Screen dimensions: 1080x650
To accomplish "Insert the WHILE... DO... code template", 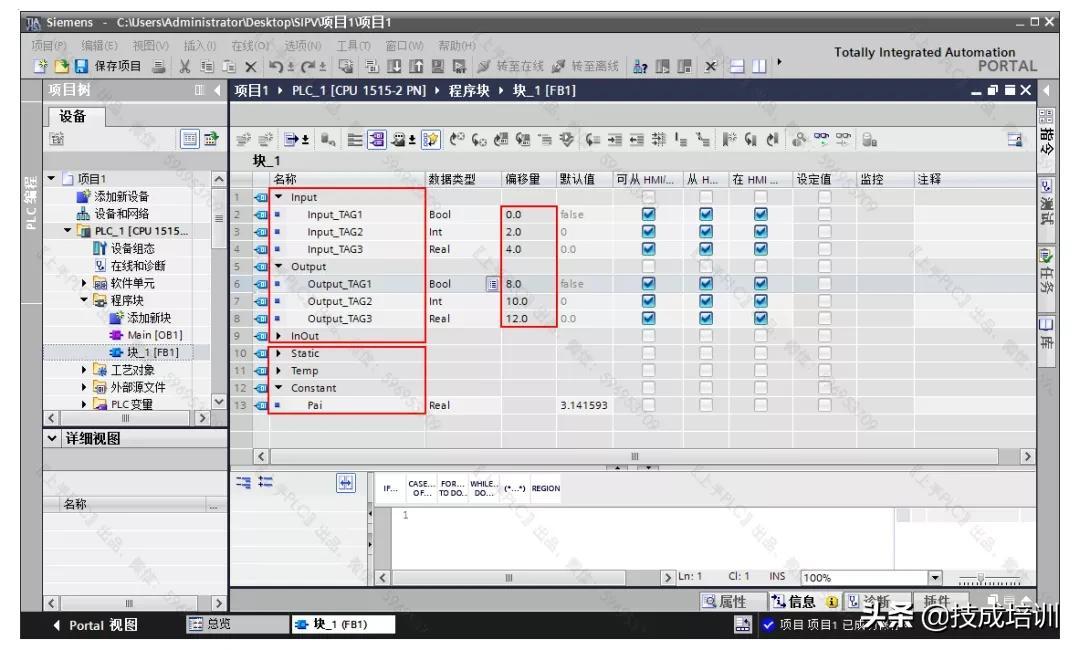I will coord(484,488).
